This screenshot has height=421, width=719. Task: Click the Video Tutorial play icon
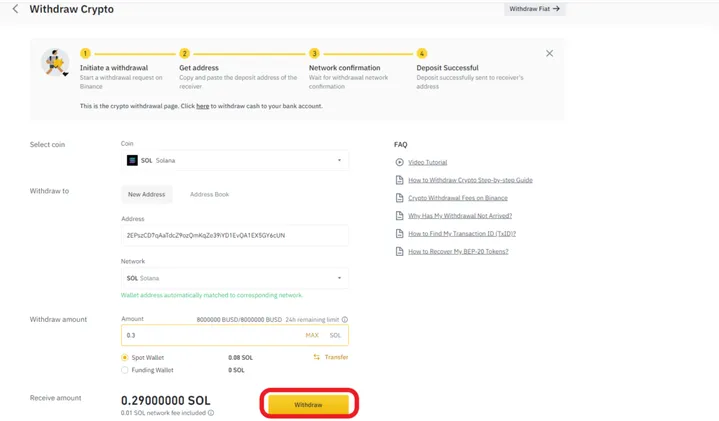399,162
